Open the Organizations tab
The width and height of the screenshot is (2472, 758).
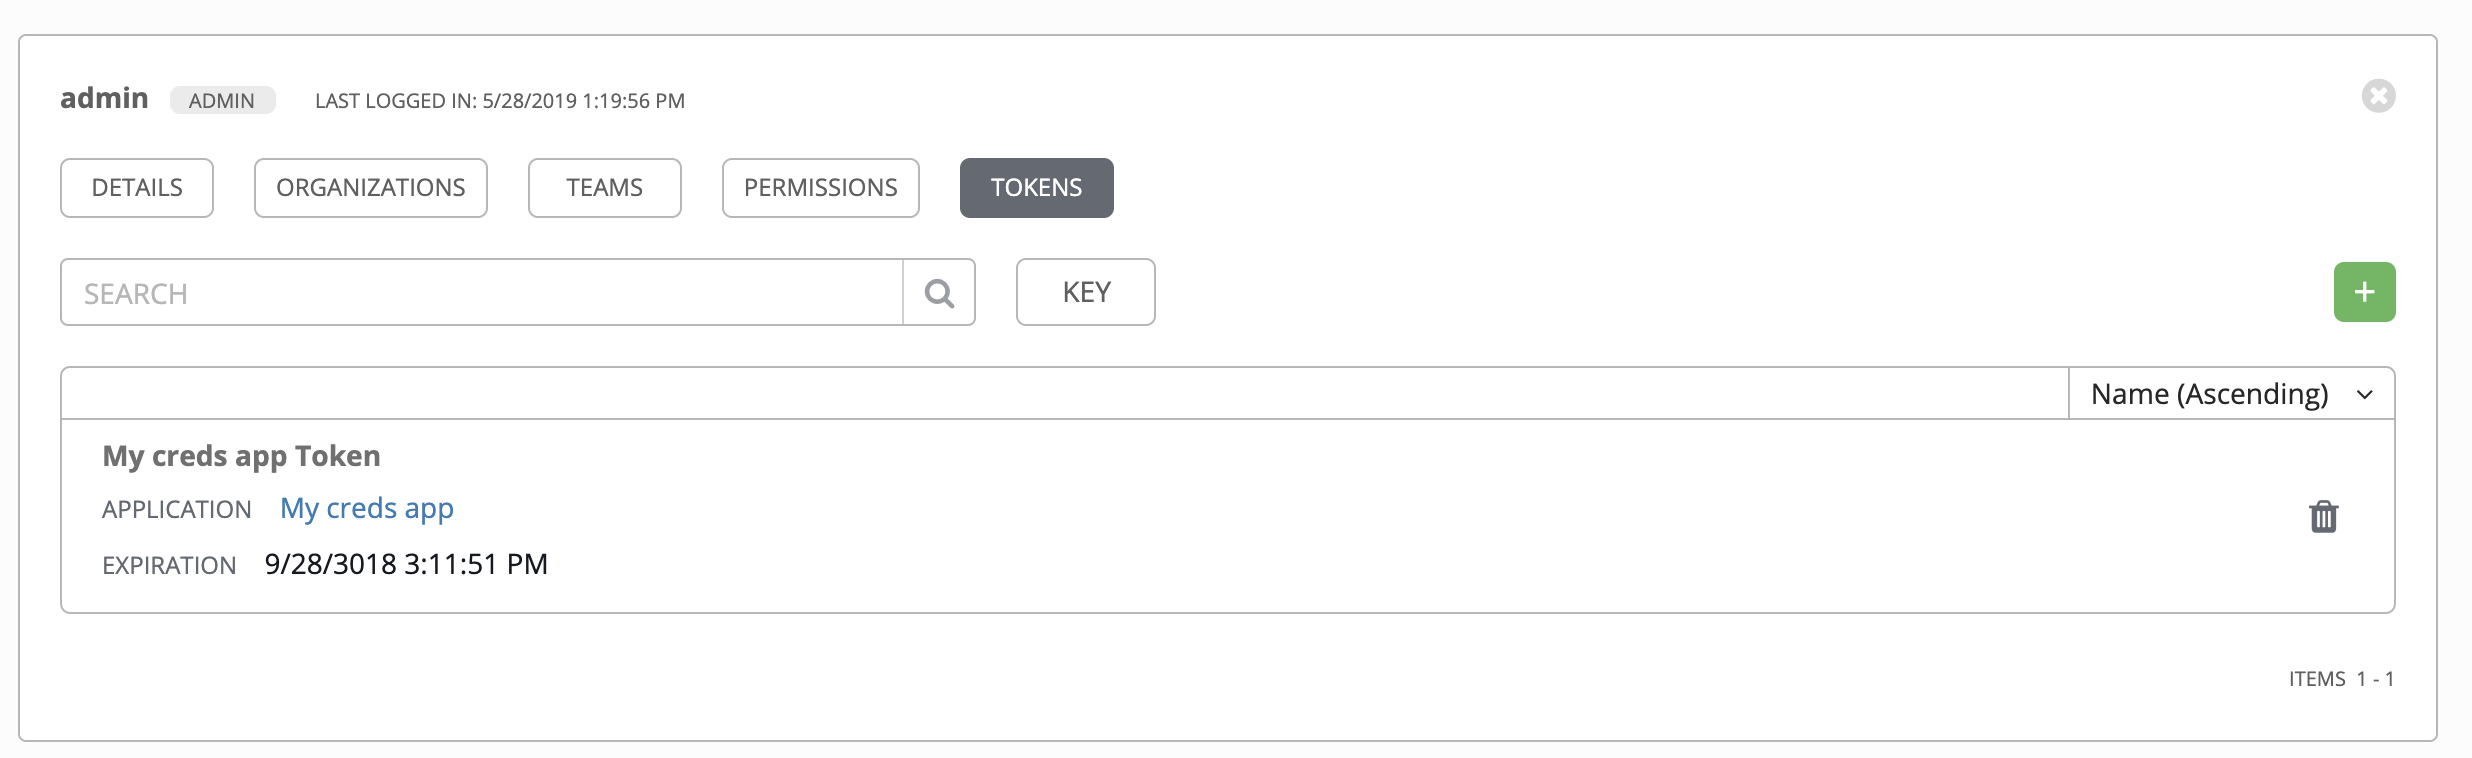click(371, 188)
